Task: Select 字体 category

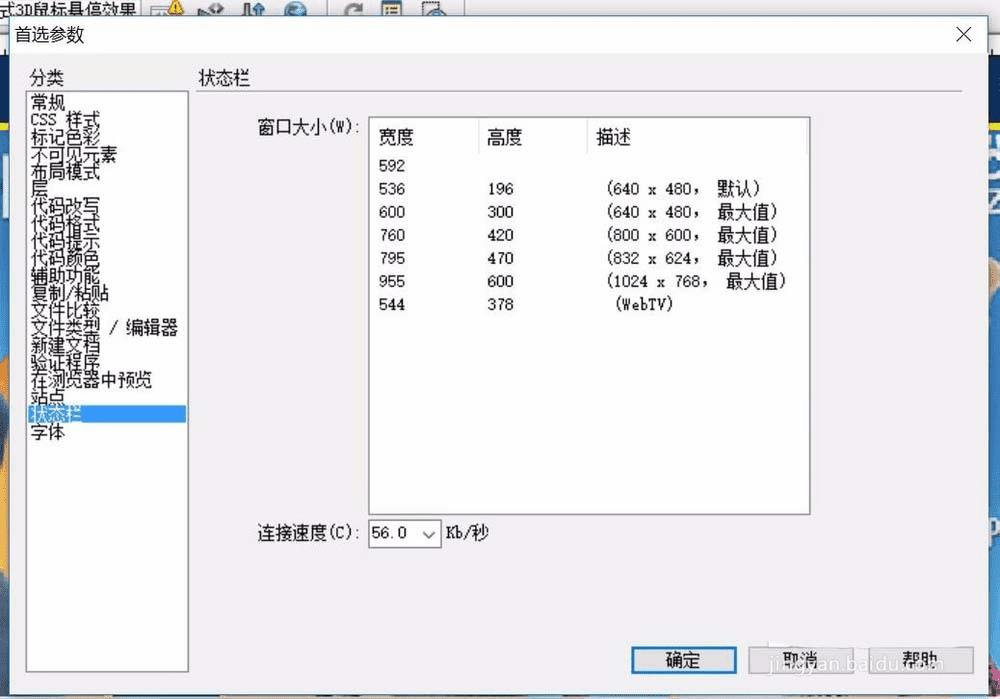Action: point(48,432)
